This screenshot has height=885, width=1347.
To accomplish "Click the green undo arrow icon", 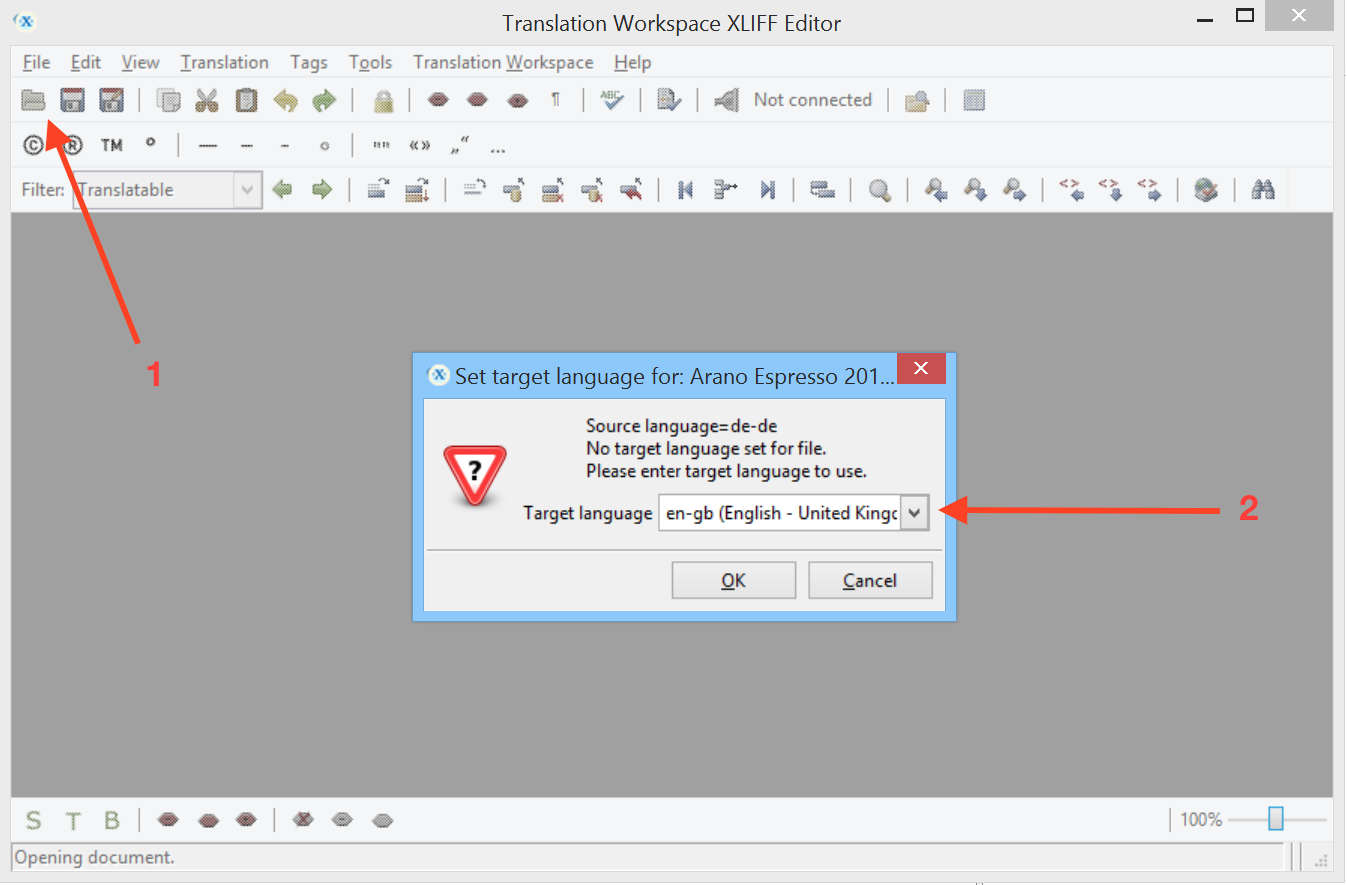I will [286, 100].
